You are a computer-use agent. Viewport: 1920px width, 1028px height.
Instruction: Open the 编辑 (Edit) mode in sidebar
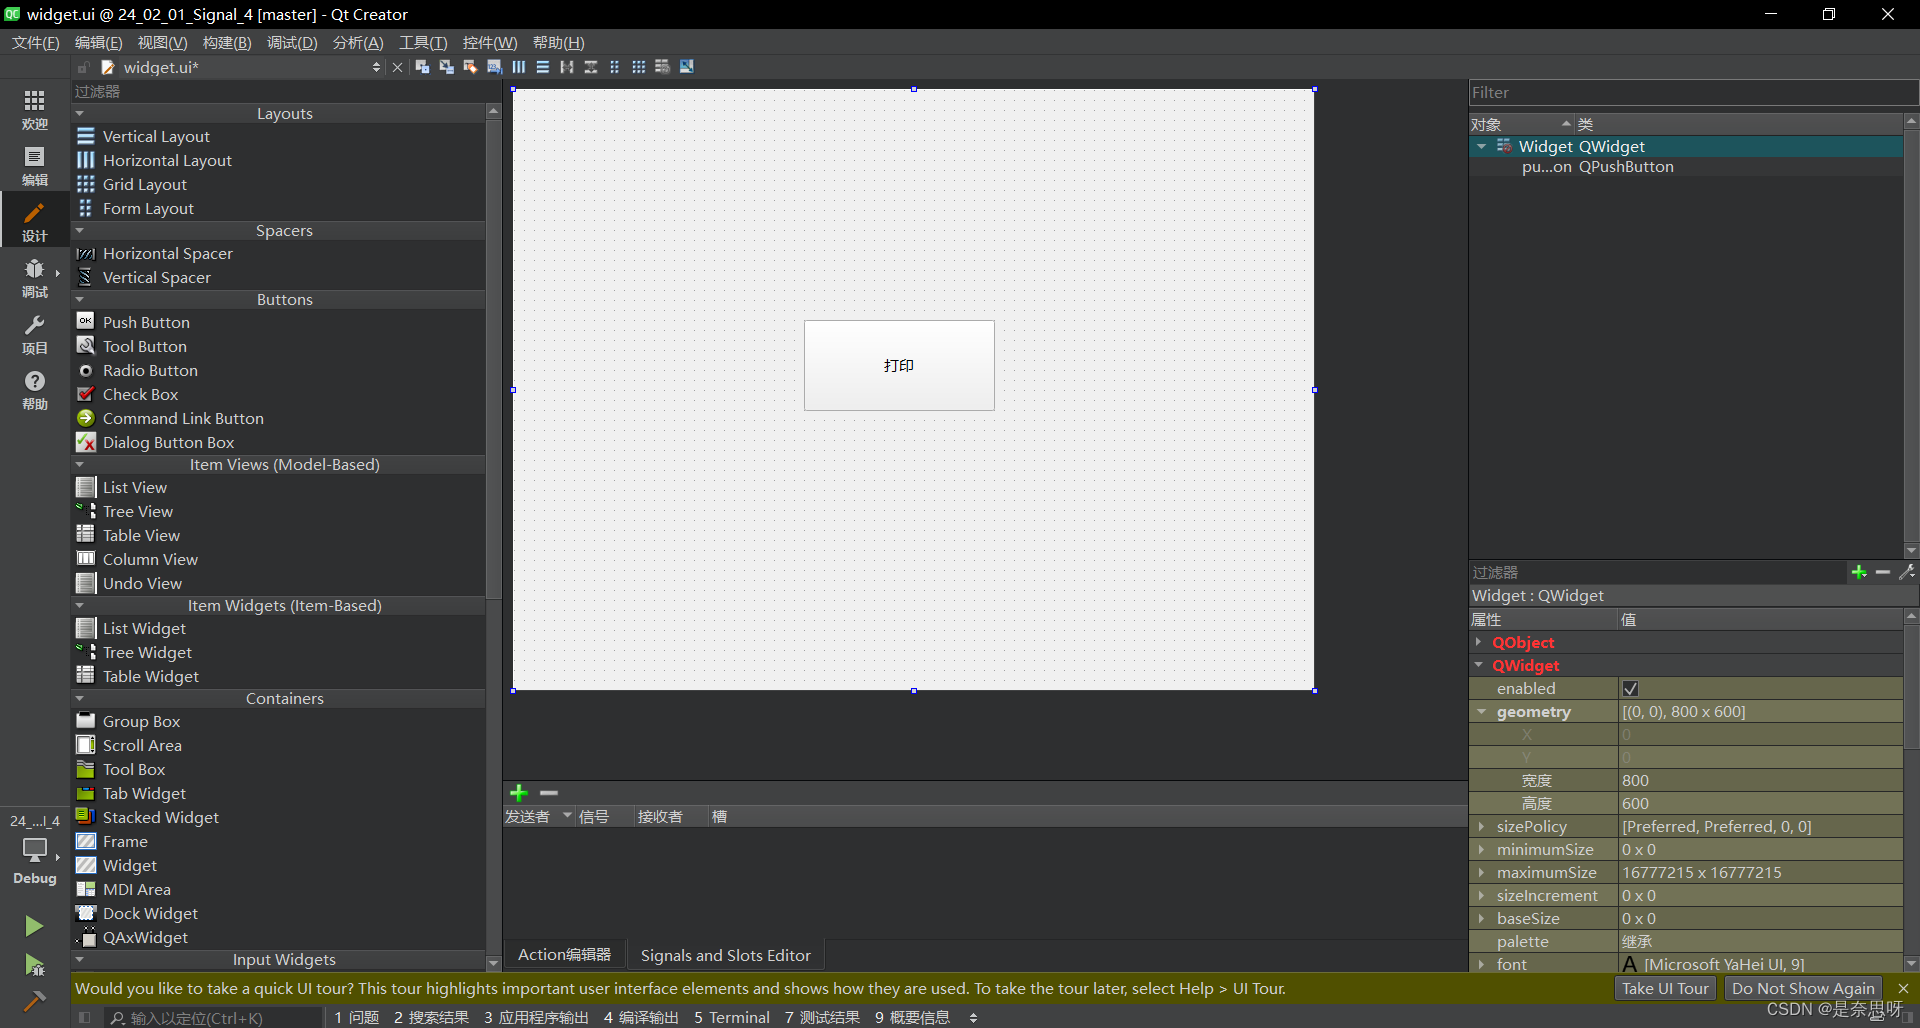[x=34, y=166]
